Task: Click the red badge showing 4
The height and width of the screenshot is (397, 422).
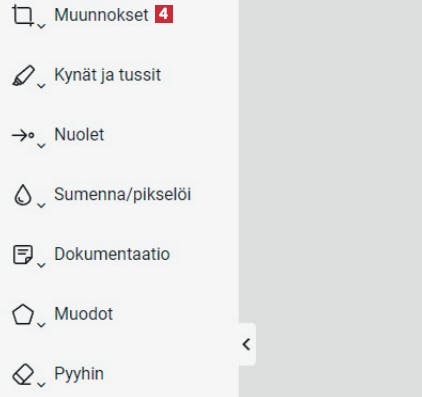Action: coord(164,14)
